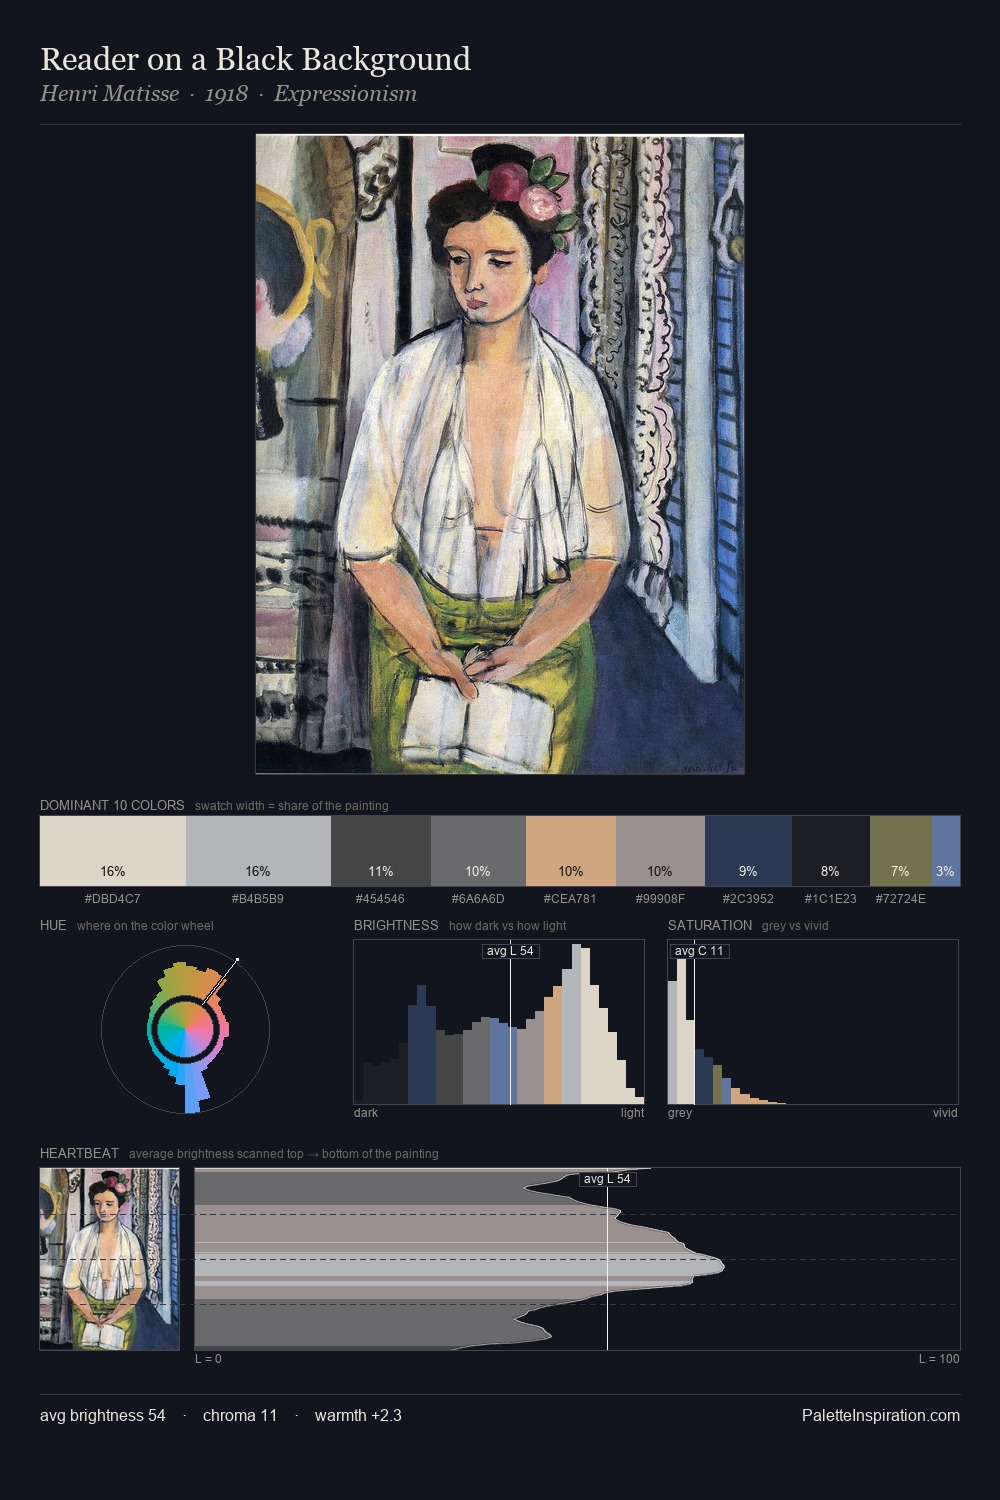The width and height of the screenshot is (1000, 1500).
Task: Click the main Matisse painting image
Action: pos(500,454)
